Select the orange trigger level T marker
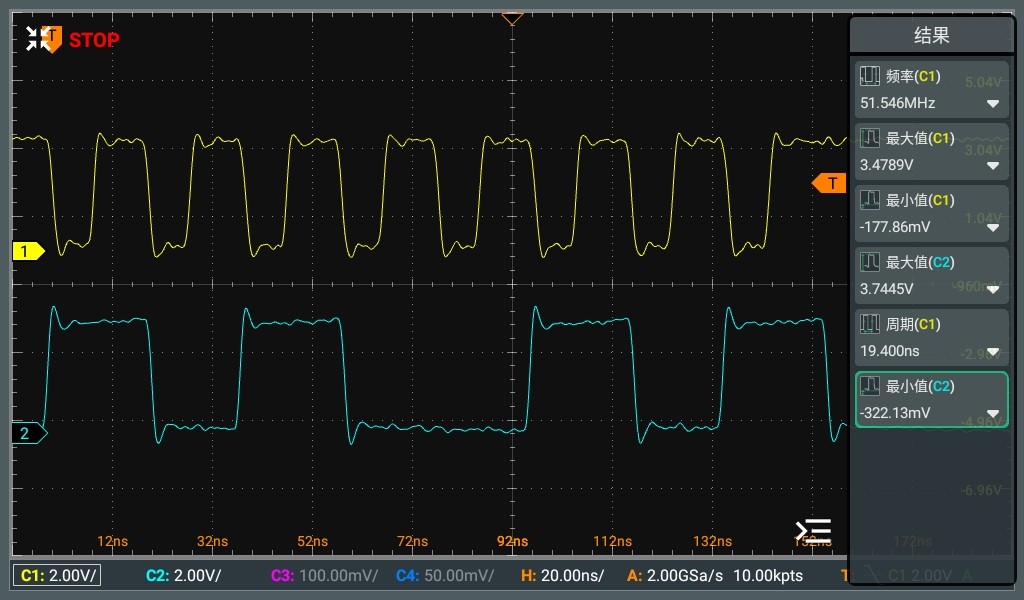The height and width of the screenshot is (600, 1024). pyautogui.click(x=828, y=183)
